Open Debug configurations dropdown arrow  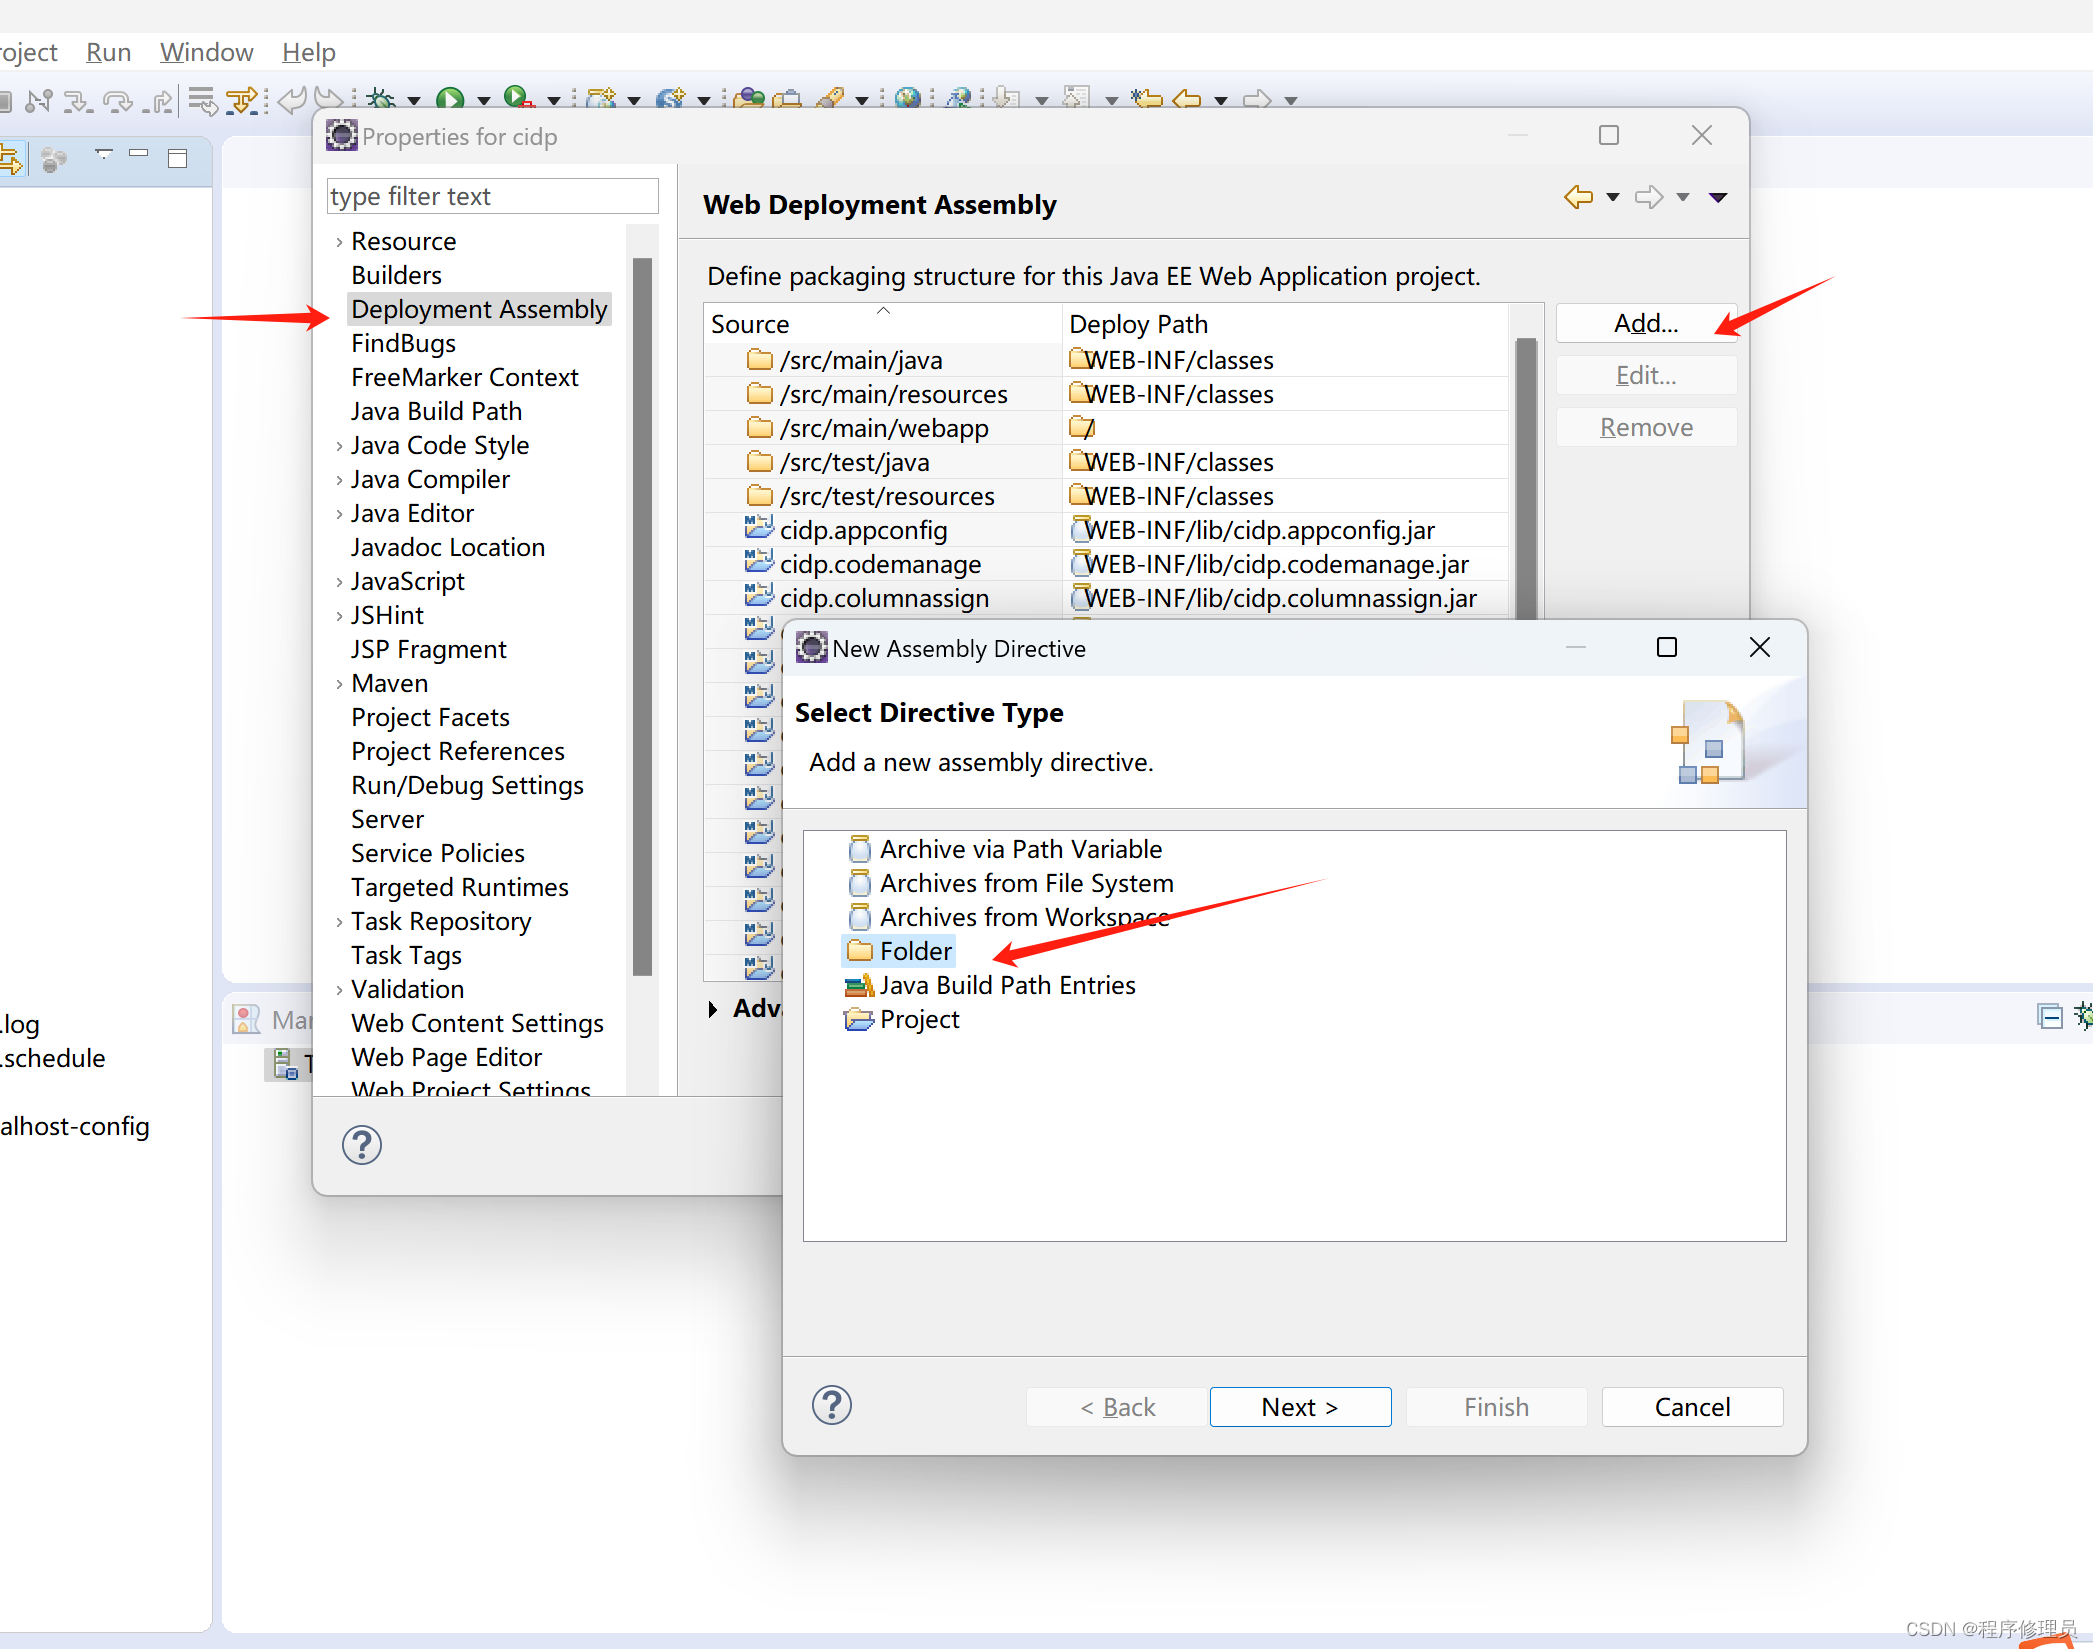(414, 100)
